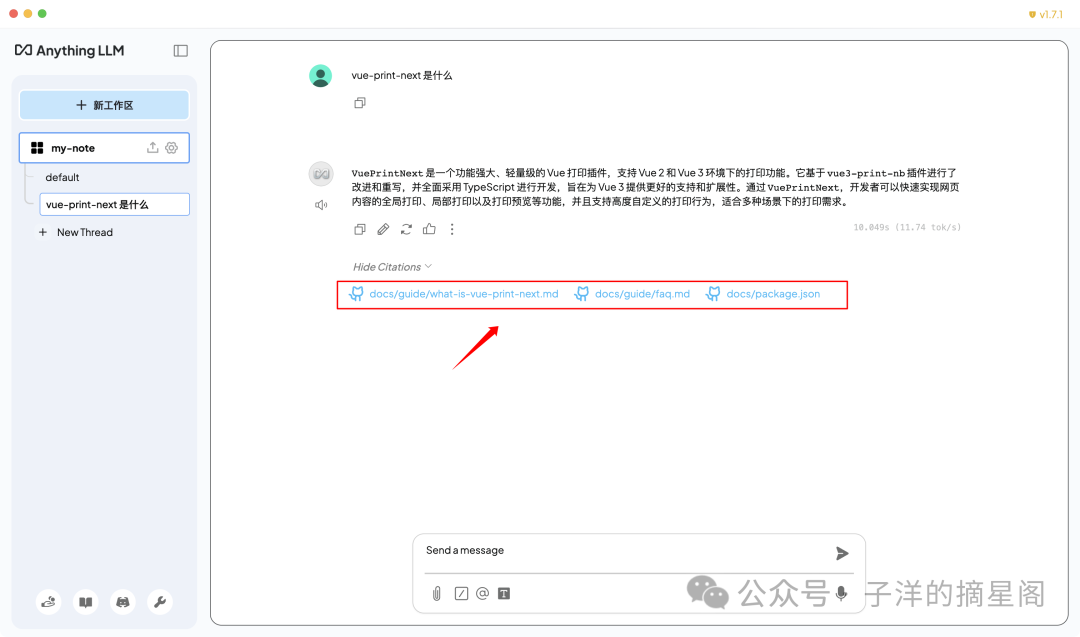Screen dimensions: 1080x637
Task: Select the vue-print-next 是什么 thread
Action: (114, 205)
